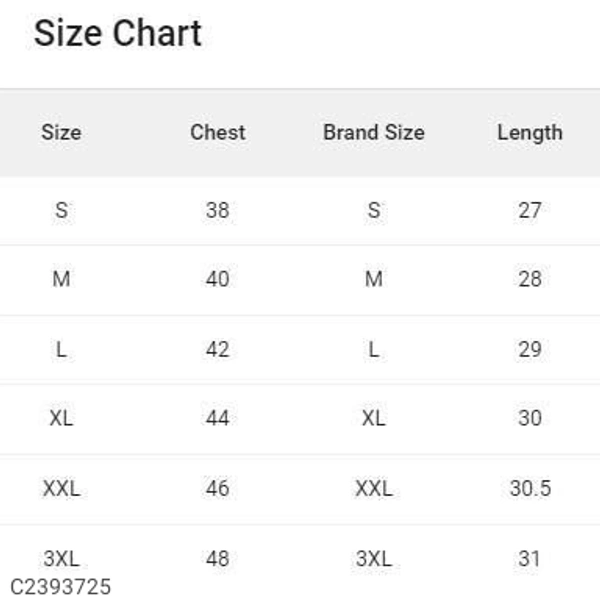Select brand size XXL
The height and width of the screenshot is (603, 600).
pyautogui.click(x=373, y=488)
